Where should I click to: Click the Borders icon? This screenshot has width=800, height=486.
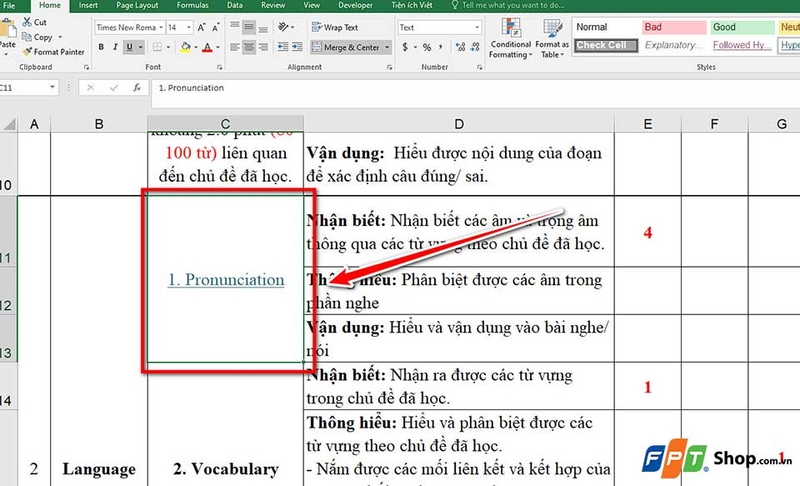[x=157, y=47]
